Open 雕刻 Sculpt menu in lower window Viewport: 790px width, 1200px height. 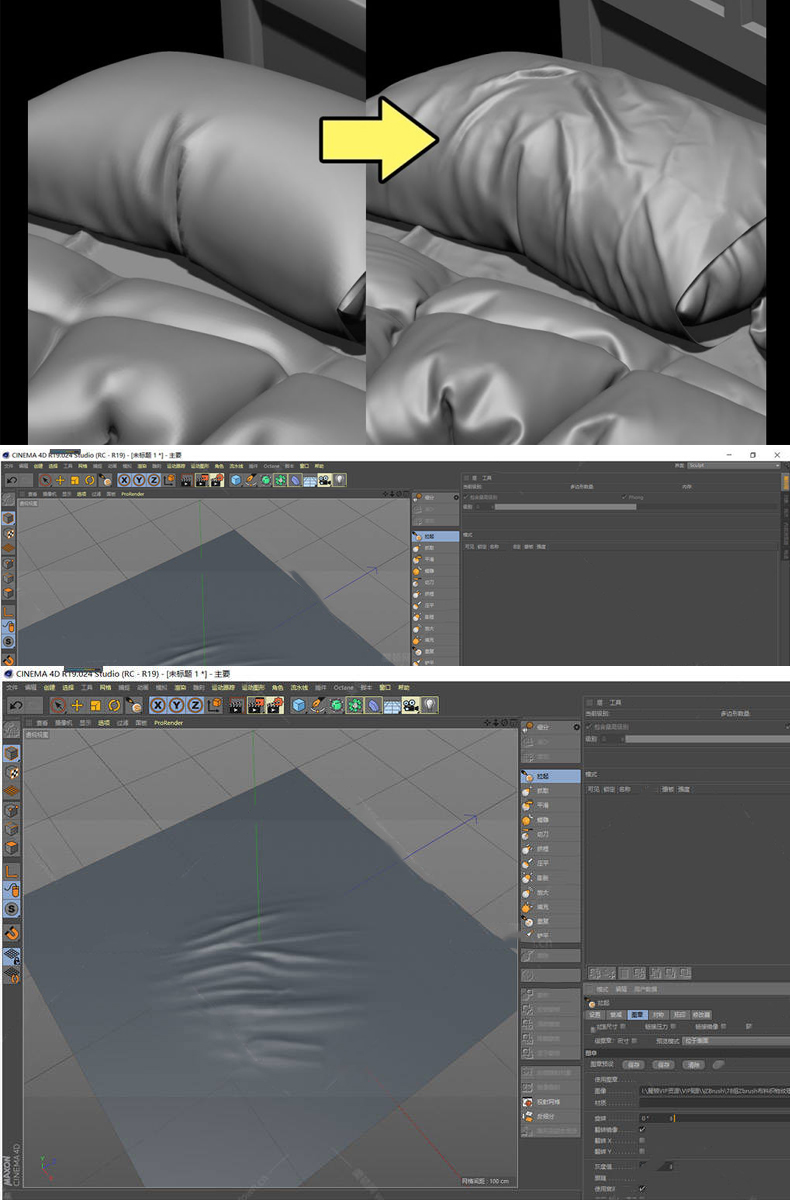(199, 688)
